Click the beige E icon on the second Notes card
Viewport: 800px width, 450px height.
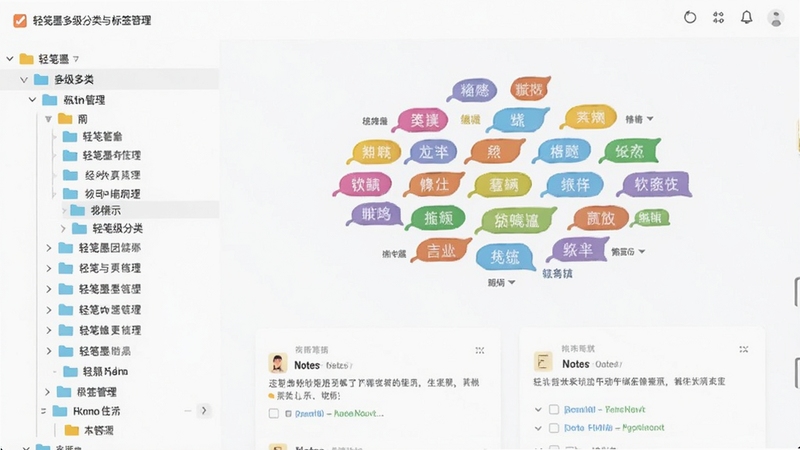[x=542, y=361]
